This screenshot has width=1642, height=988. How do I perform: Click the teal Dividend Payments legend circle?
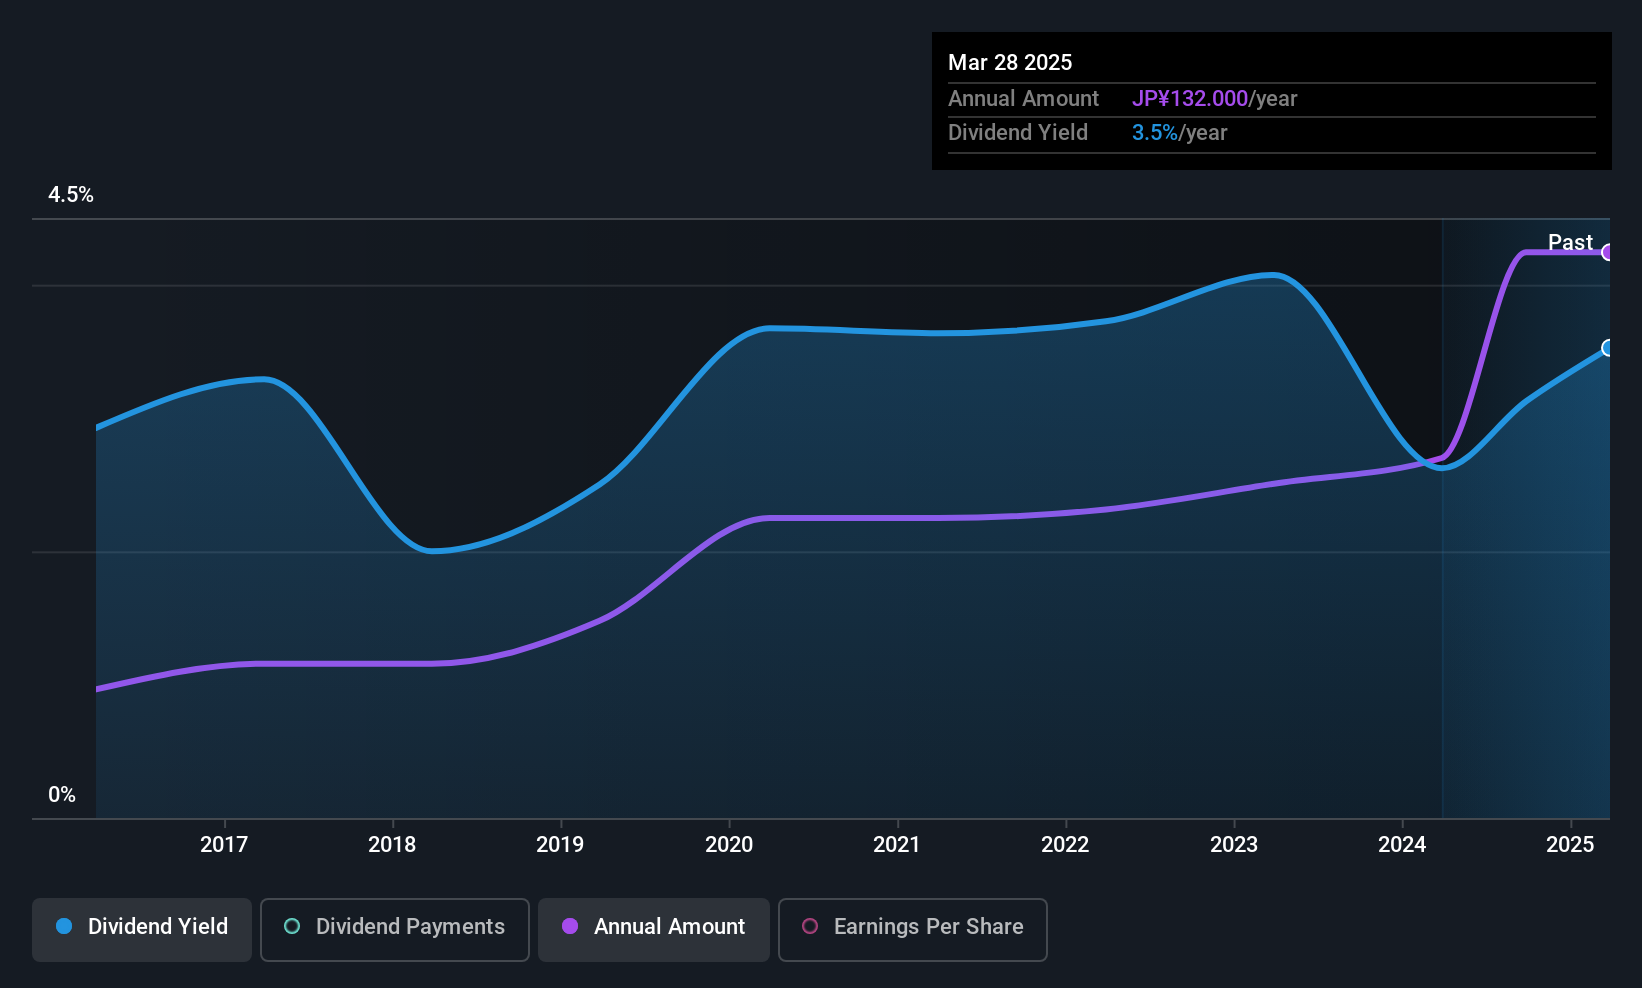292,926
